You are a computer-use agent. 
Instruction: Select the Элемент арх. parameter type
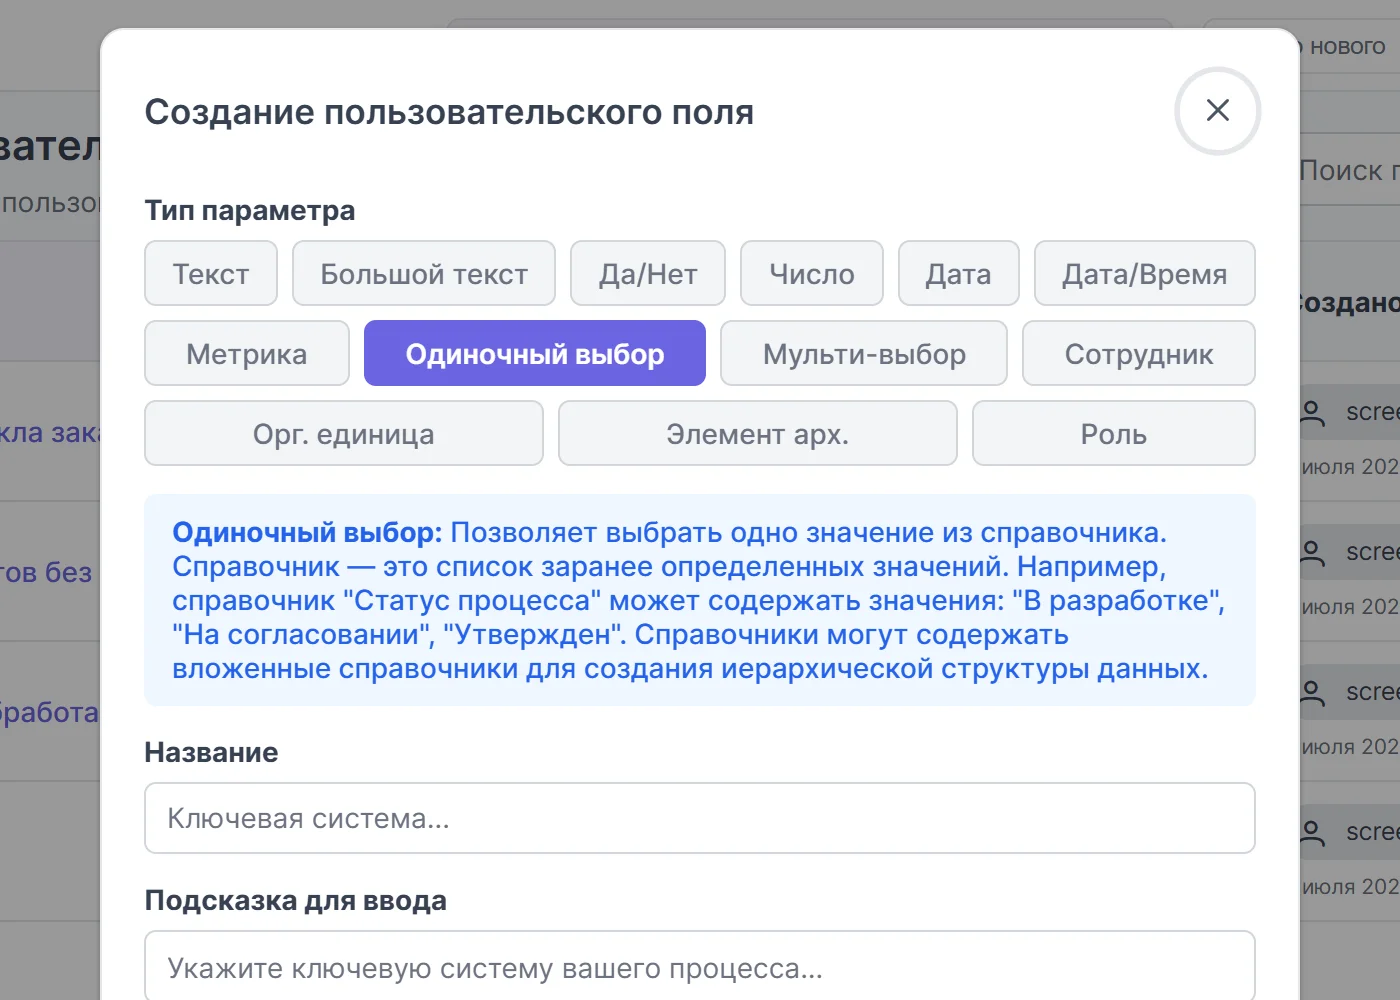tap(758, 433)
